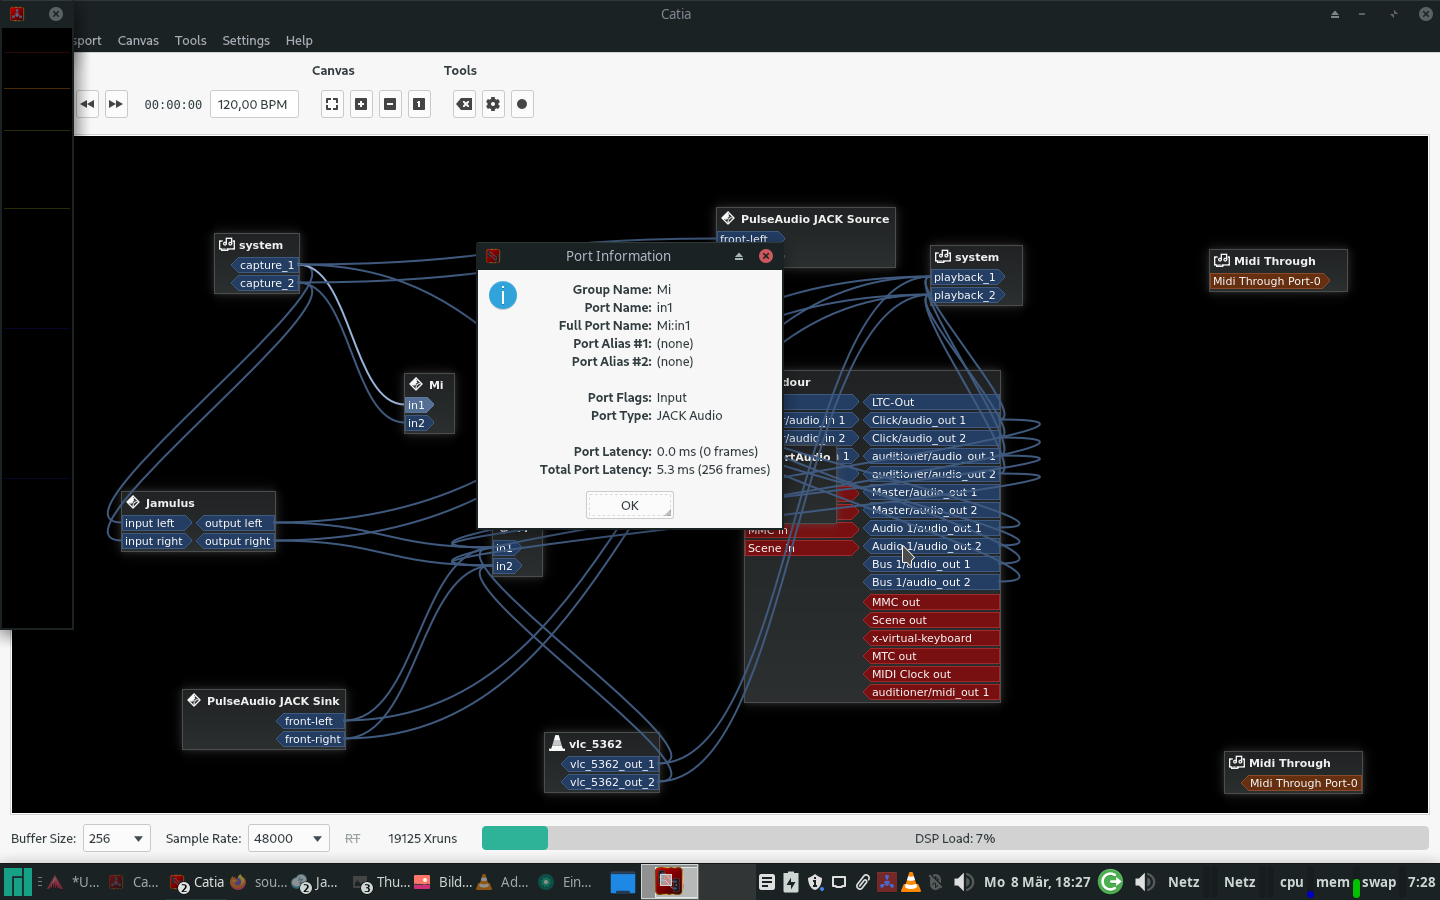Open the Sample Rate dropdown
The height and width of the screenshot is (900, 1440).
point(288,838)
